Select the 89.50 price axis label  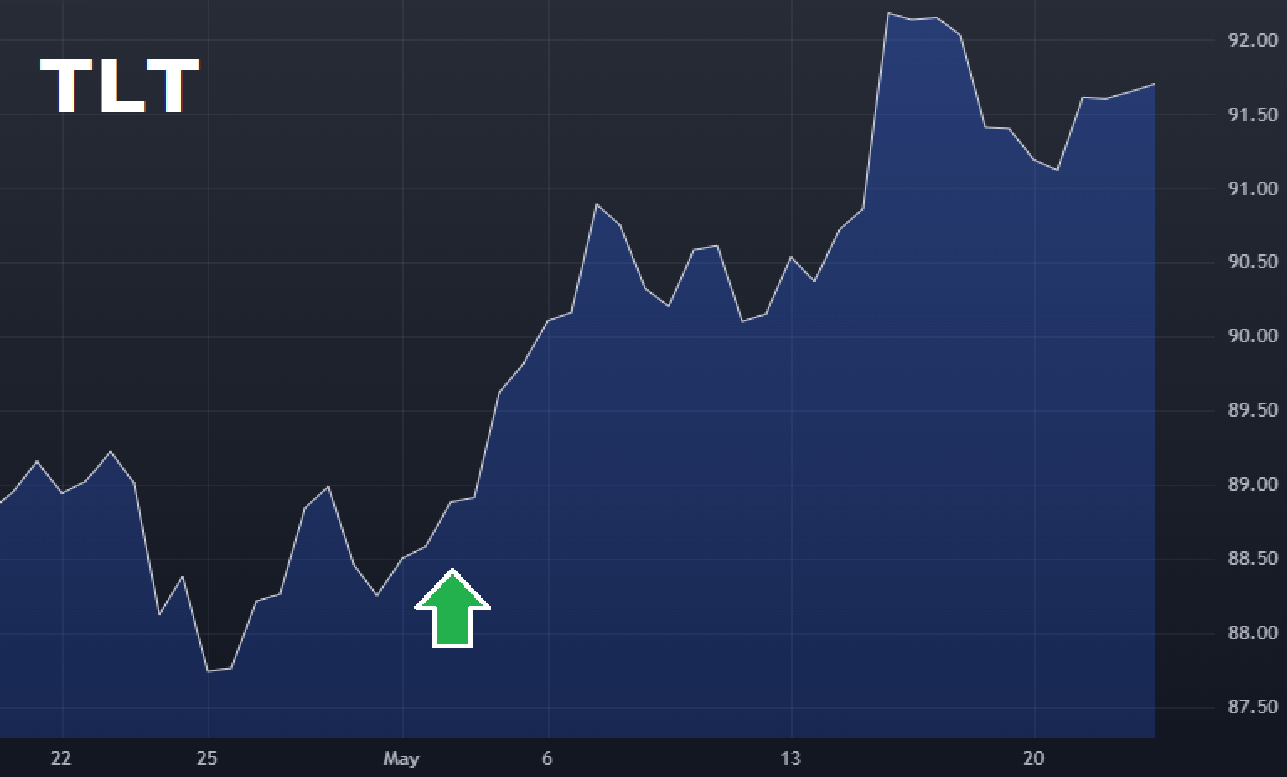(1253, 411)
